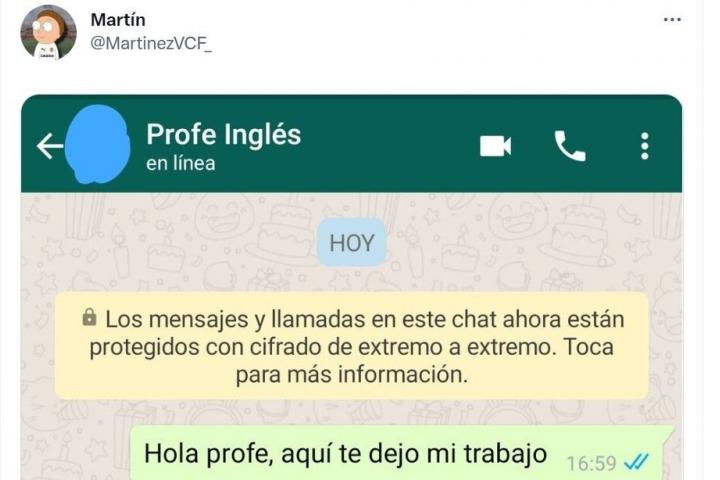The width and height of the screenshot is (720, 480).
Task: Click the blue double-check read receipt
Action: pos(636,463)
